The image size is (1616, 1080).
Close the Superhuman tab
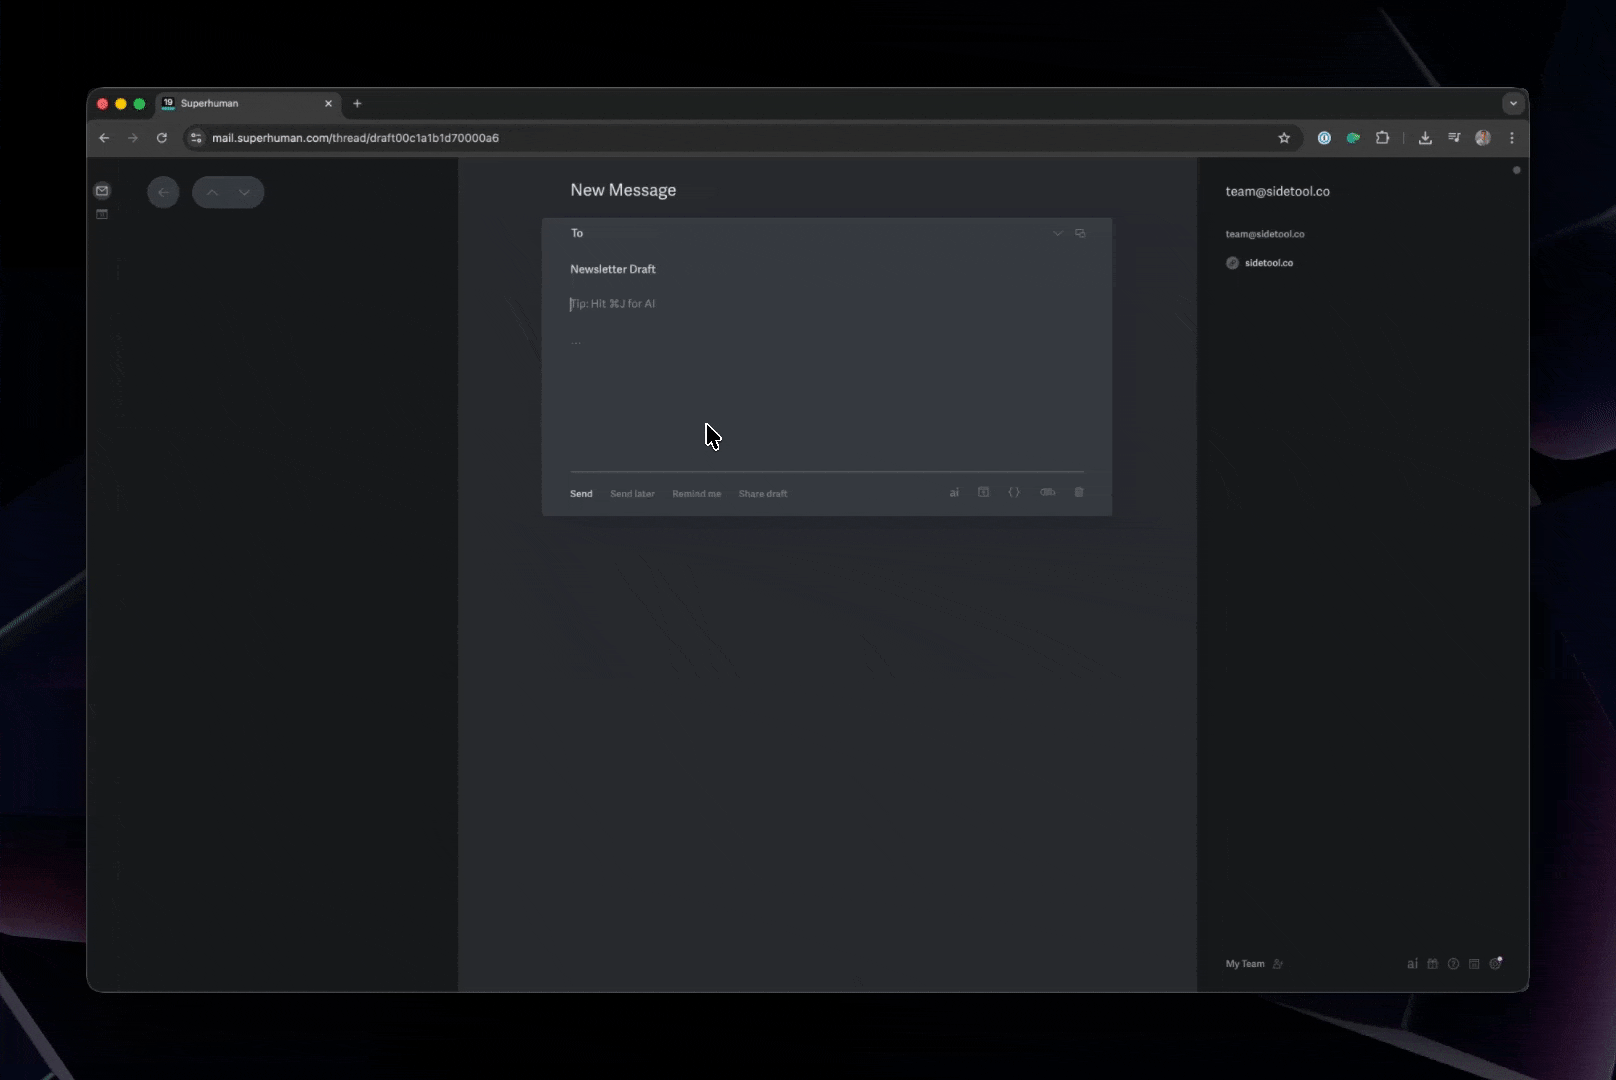328,103
